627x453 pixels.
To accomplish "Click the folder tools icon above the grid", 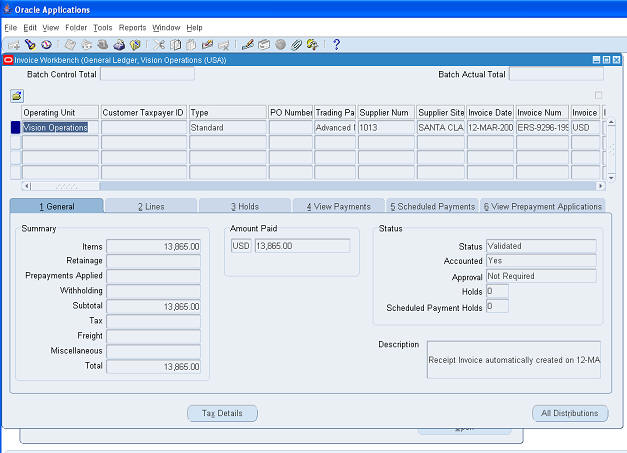I will 17,96.
